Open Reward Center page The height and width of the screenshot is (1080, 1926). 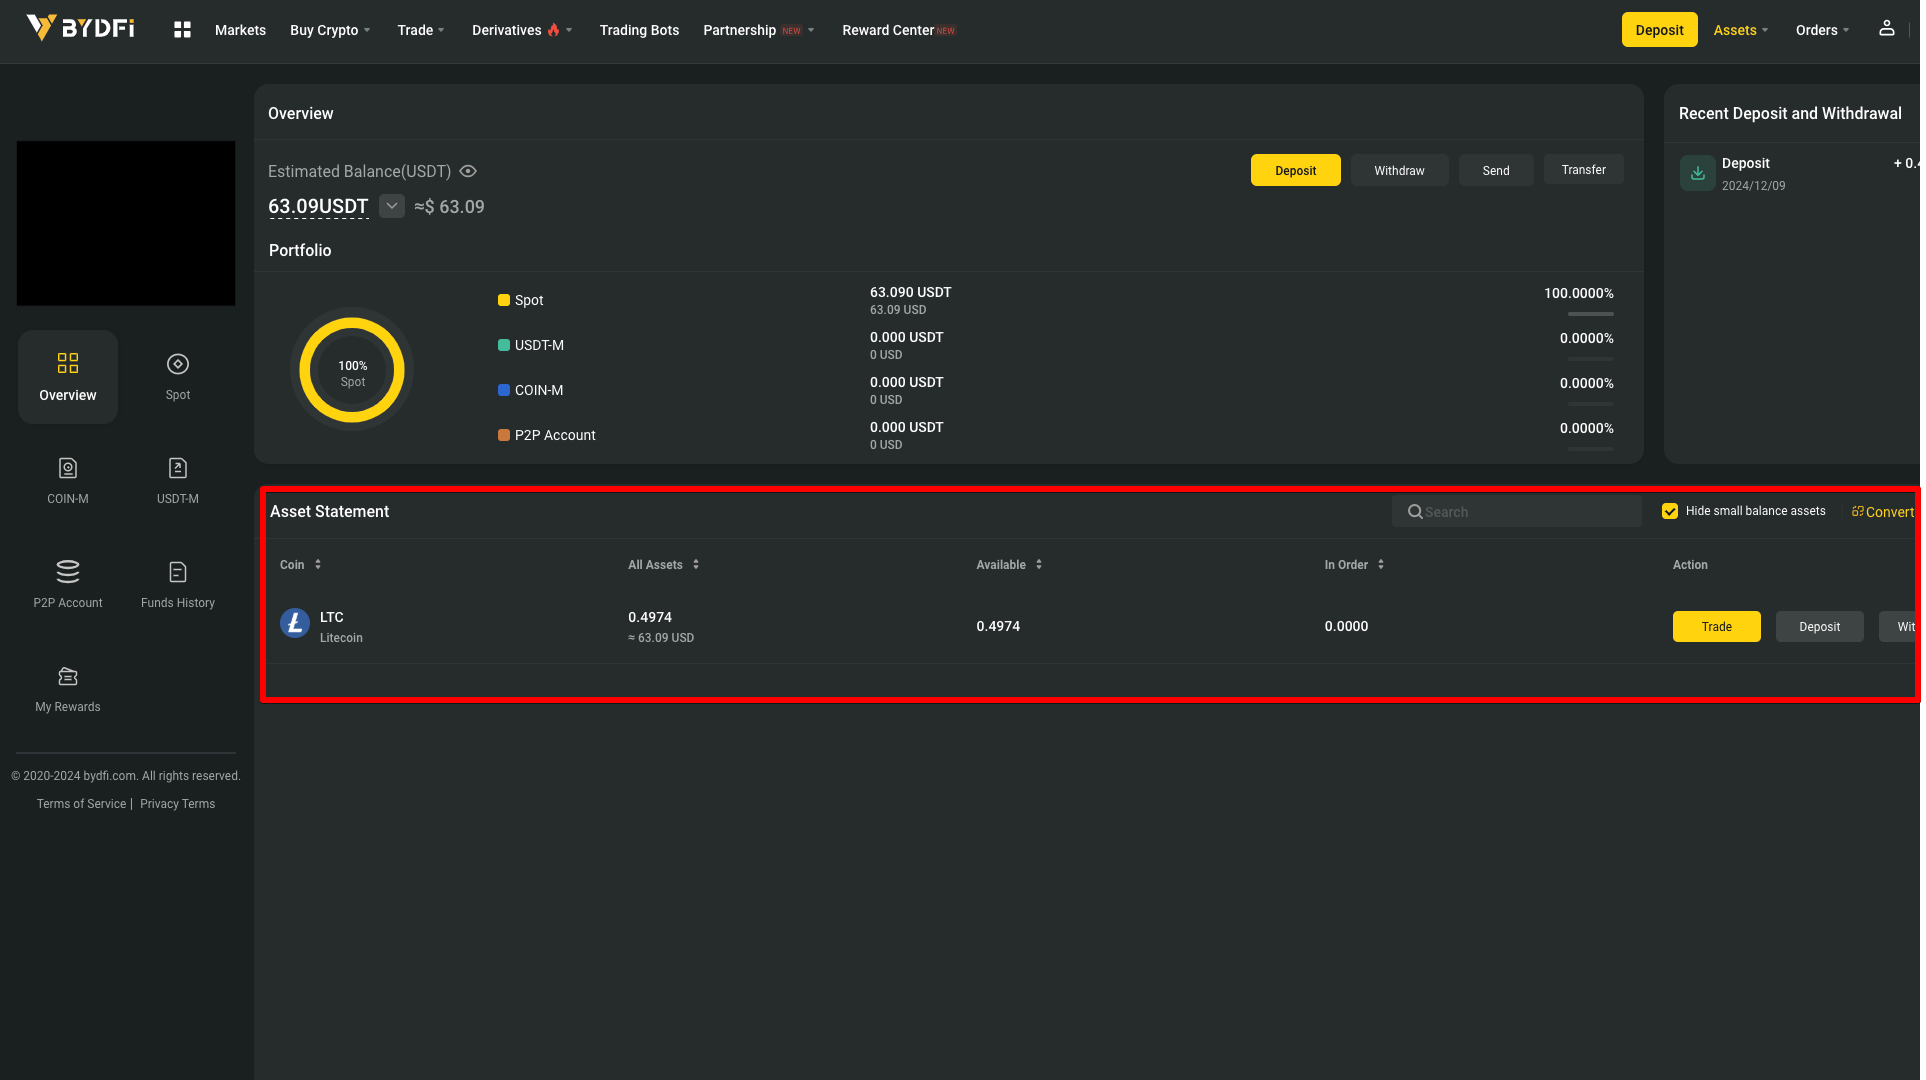click(898, 30)
